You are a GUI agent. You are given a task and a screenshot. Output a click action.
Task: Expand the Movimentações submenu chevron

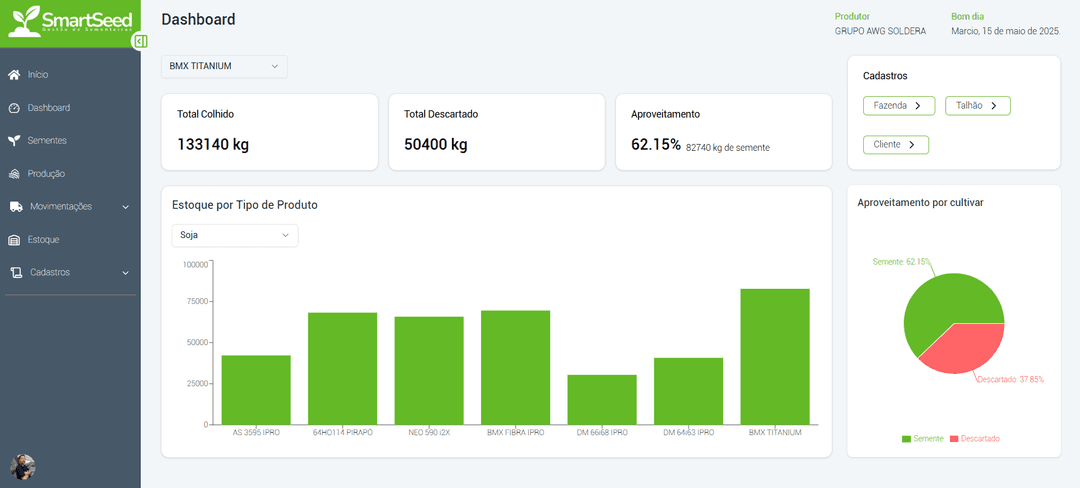[125, 207]
